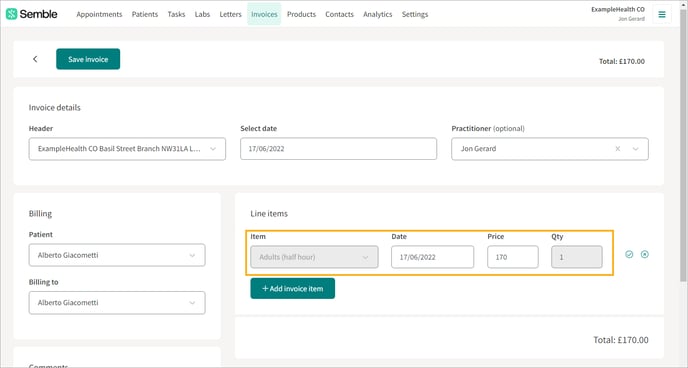Click the page vertical scrollbar
The width and height of the screenshot is (688, 368).
(683, 145)
